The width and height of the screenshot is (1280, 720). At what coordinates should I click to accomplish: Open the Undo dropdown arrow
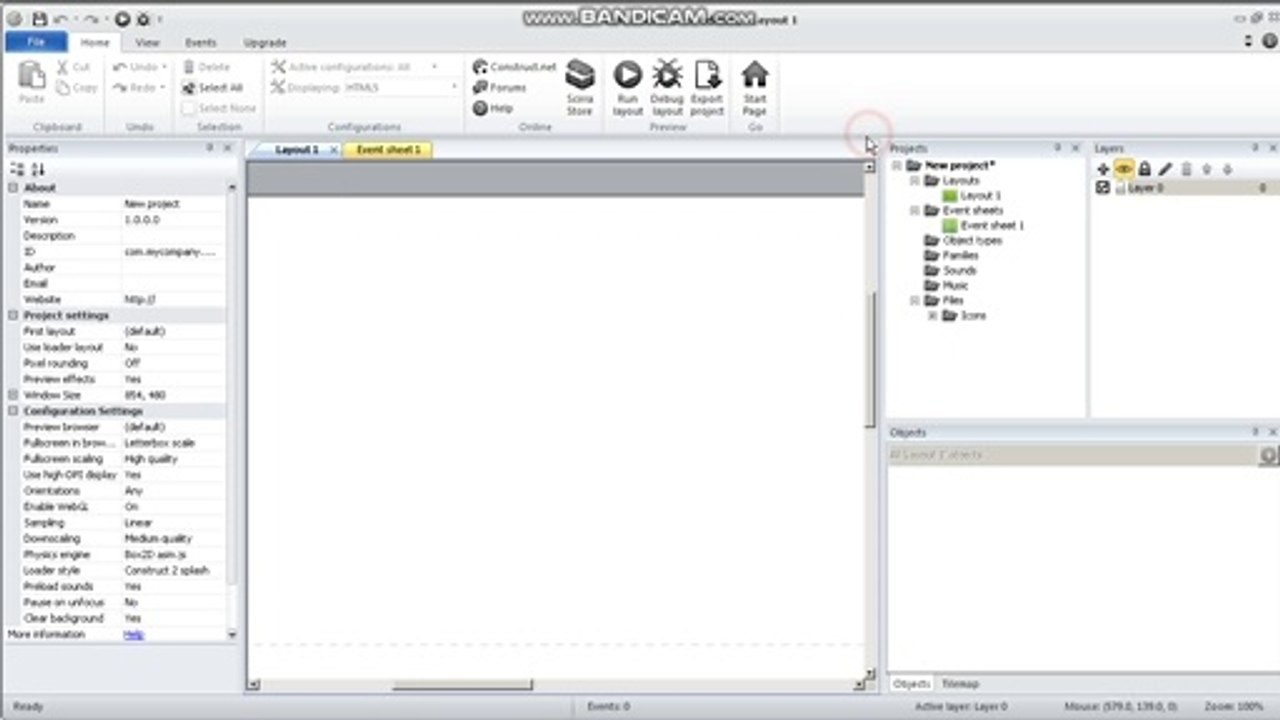point(164,67)
